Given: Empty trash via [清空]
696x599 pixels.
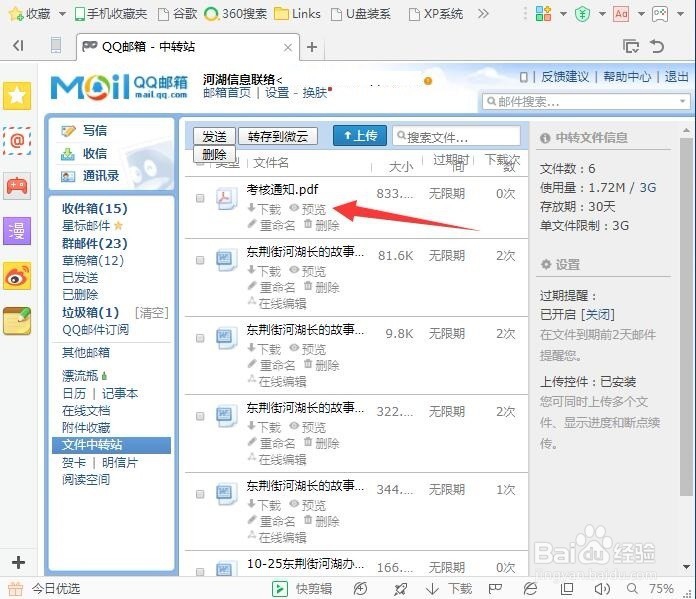Looking at the screenshot, I should click(x=151, y=313).
